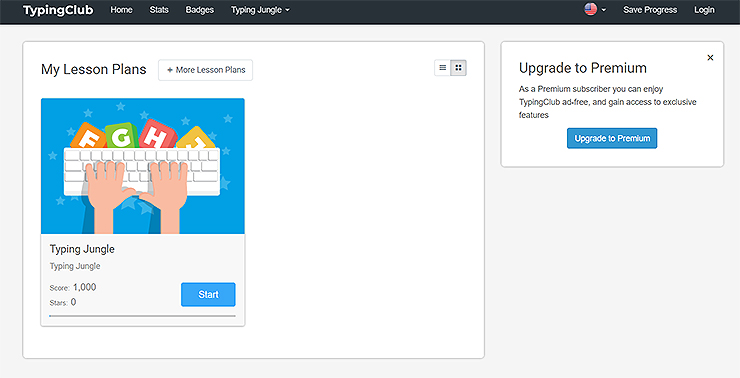Click the Upgrade to Premium button
This screenshot has width=740, height=378.
tap(612, 138)
